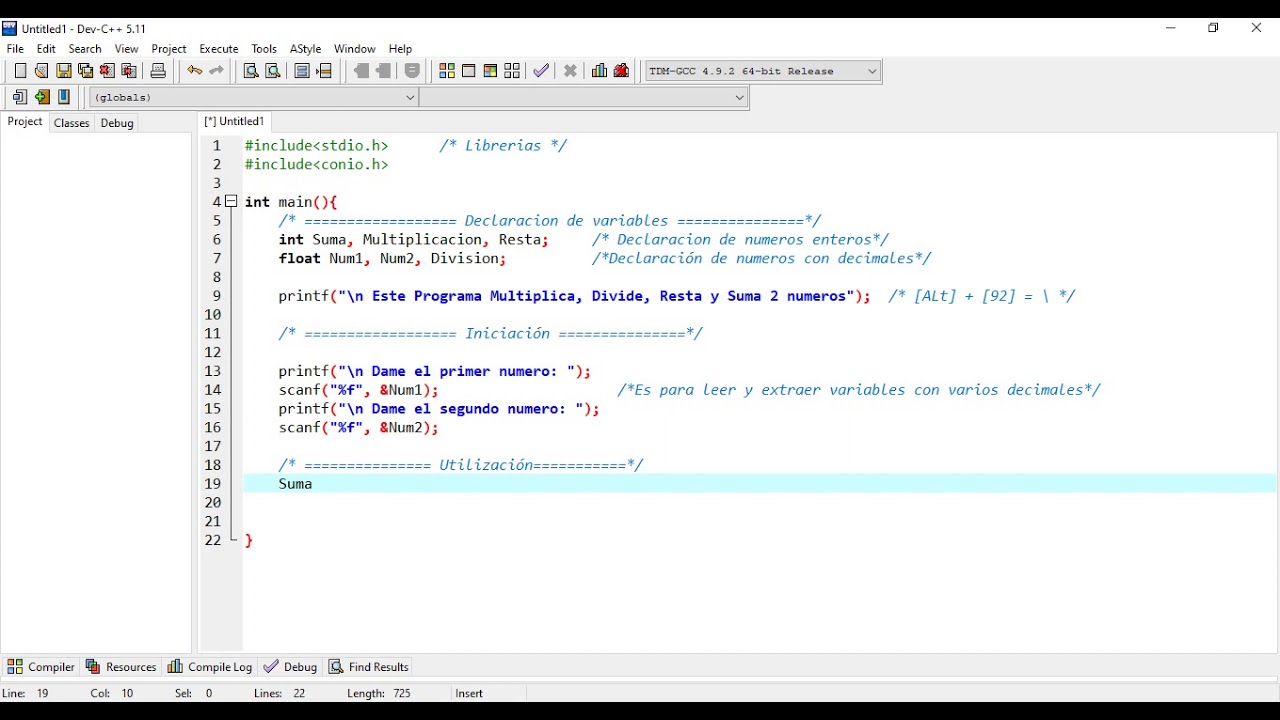Click the Profile Analysis chart icon
The height and width of the screenshot is (720, 1280).
click(599, 71)
